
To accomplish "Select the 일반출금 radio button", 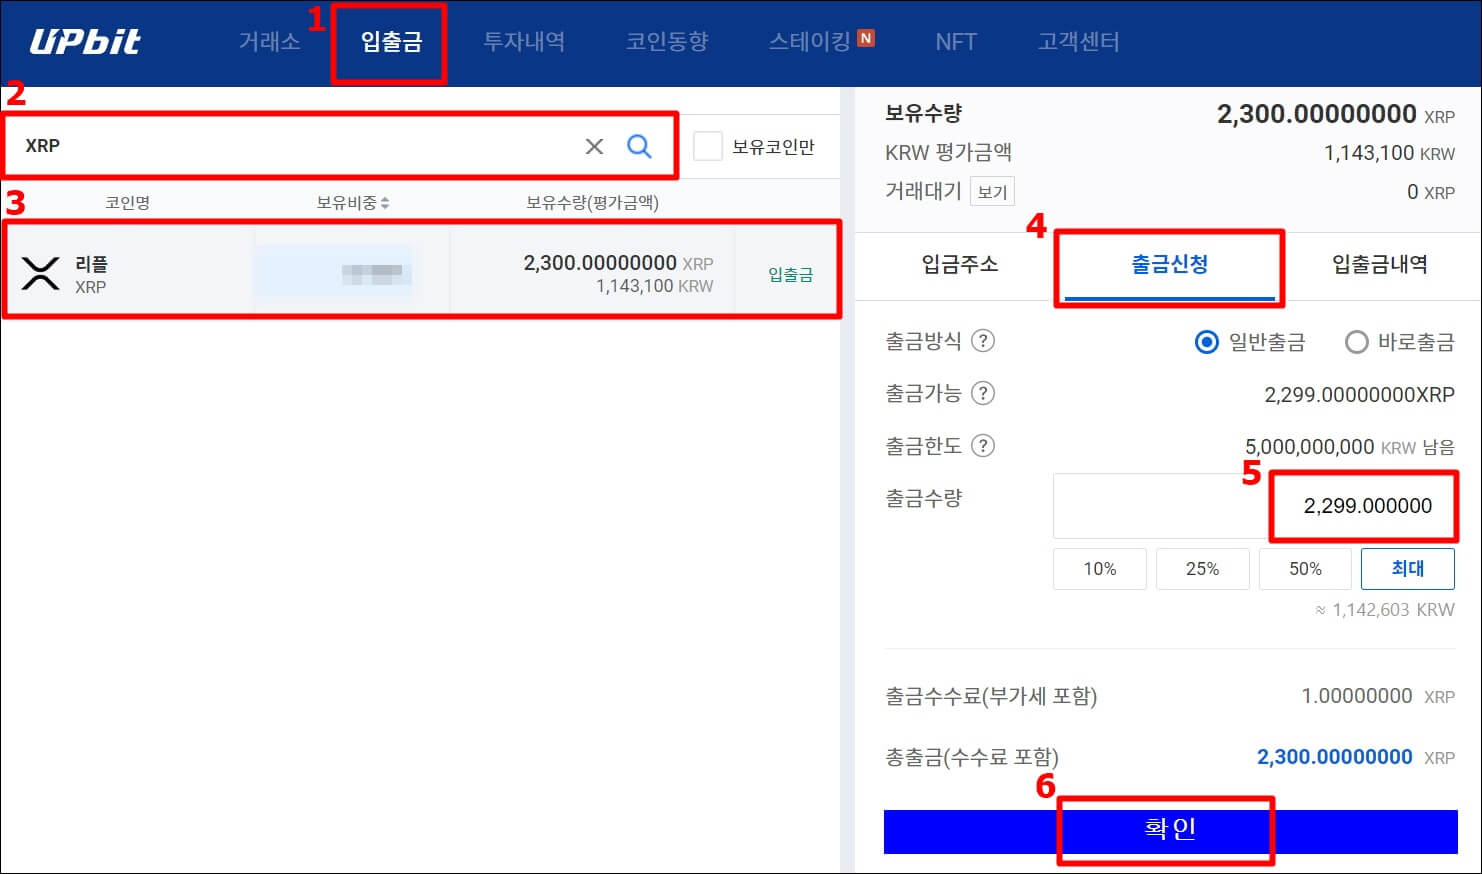I will 1206,342.
